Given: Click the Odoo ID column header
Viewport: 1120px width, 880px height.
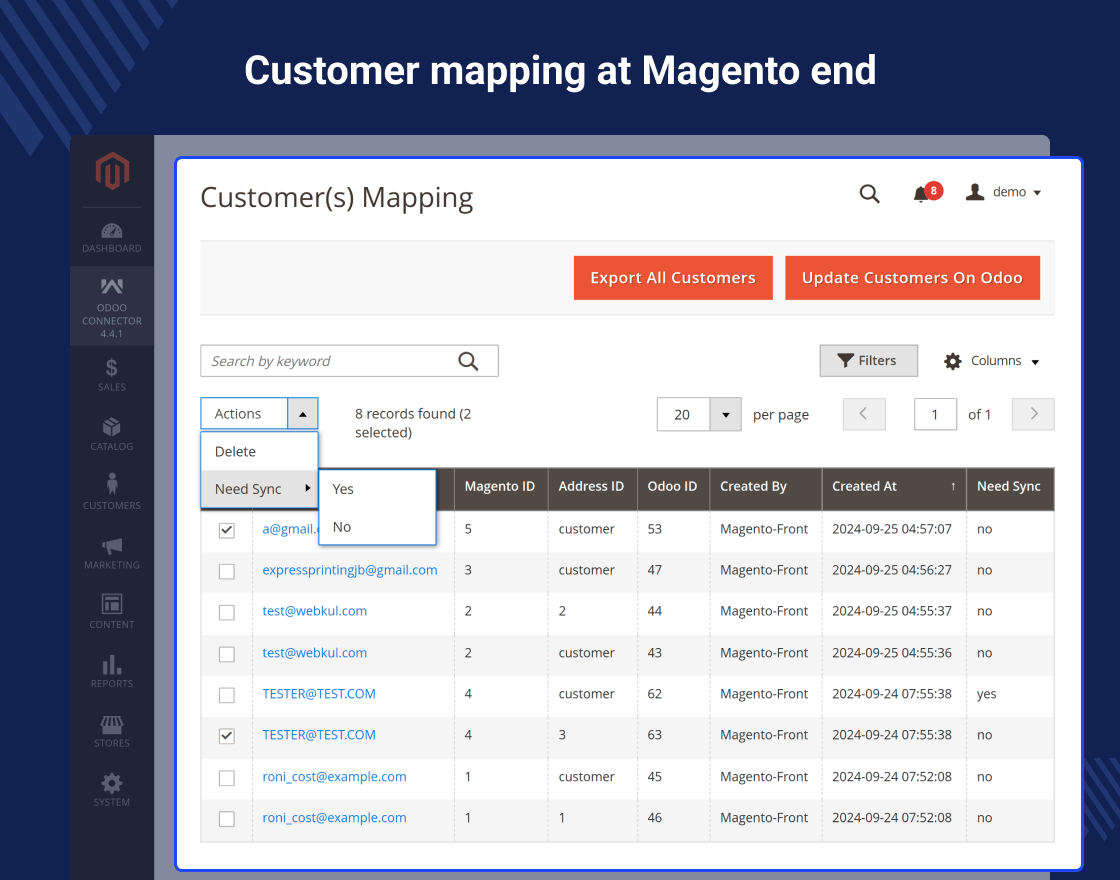Looking at the screenshot, I should (673, 487).
